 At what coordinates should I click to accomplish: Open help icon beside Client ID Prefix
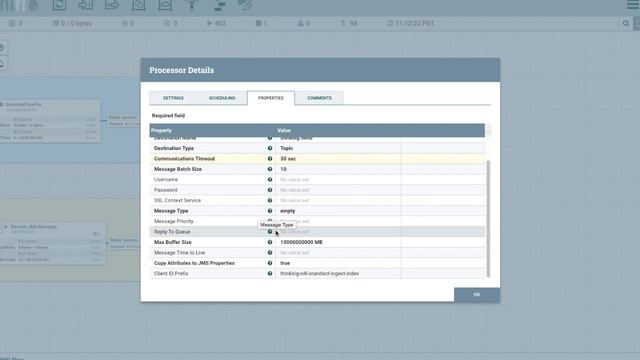point(270,273)
